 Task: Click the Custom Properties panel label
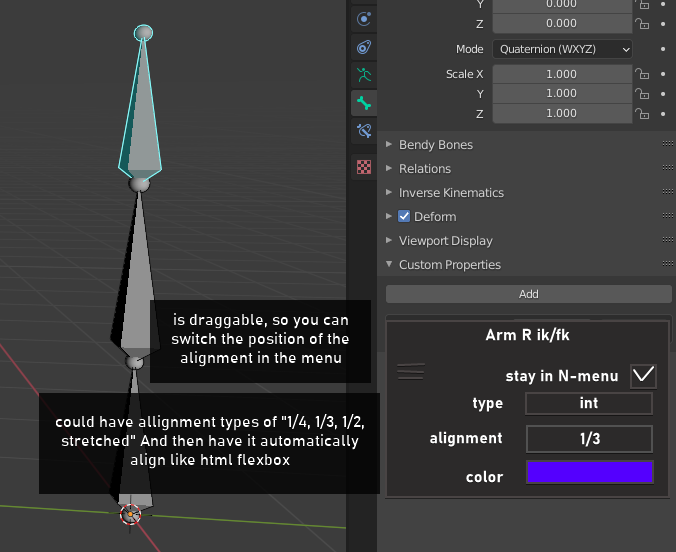450,264
